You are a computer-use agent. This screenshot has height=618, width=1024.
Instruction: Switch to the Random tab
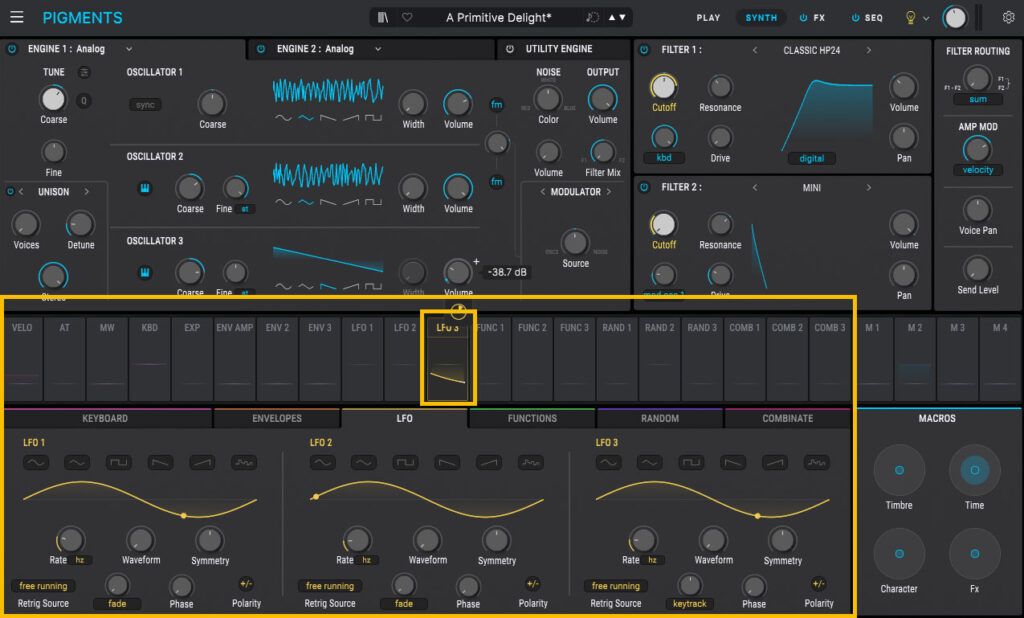[x=660, y=418]
